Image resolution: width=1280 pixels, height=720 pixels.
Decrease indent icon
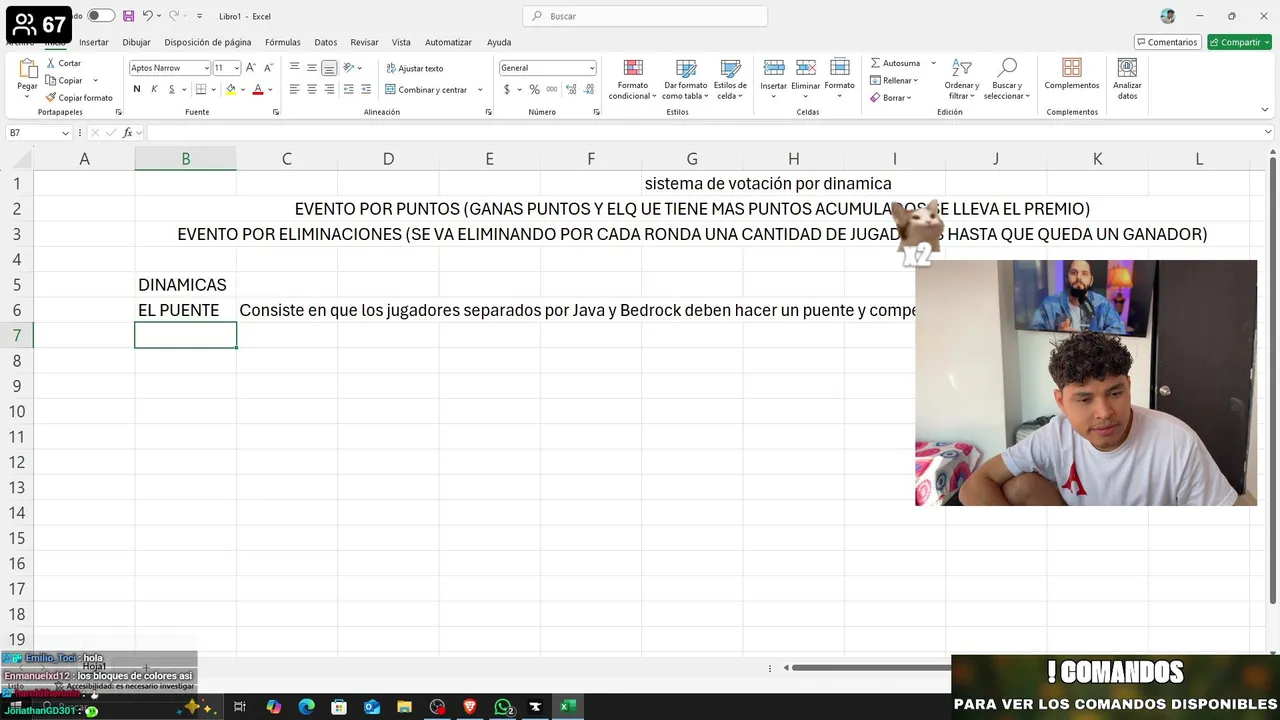[x=348, y=89]
